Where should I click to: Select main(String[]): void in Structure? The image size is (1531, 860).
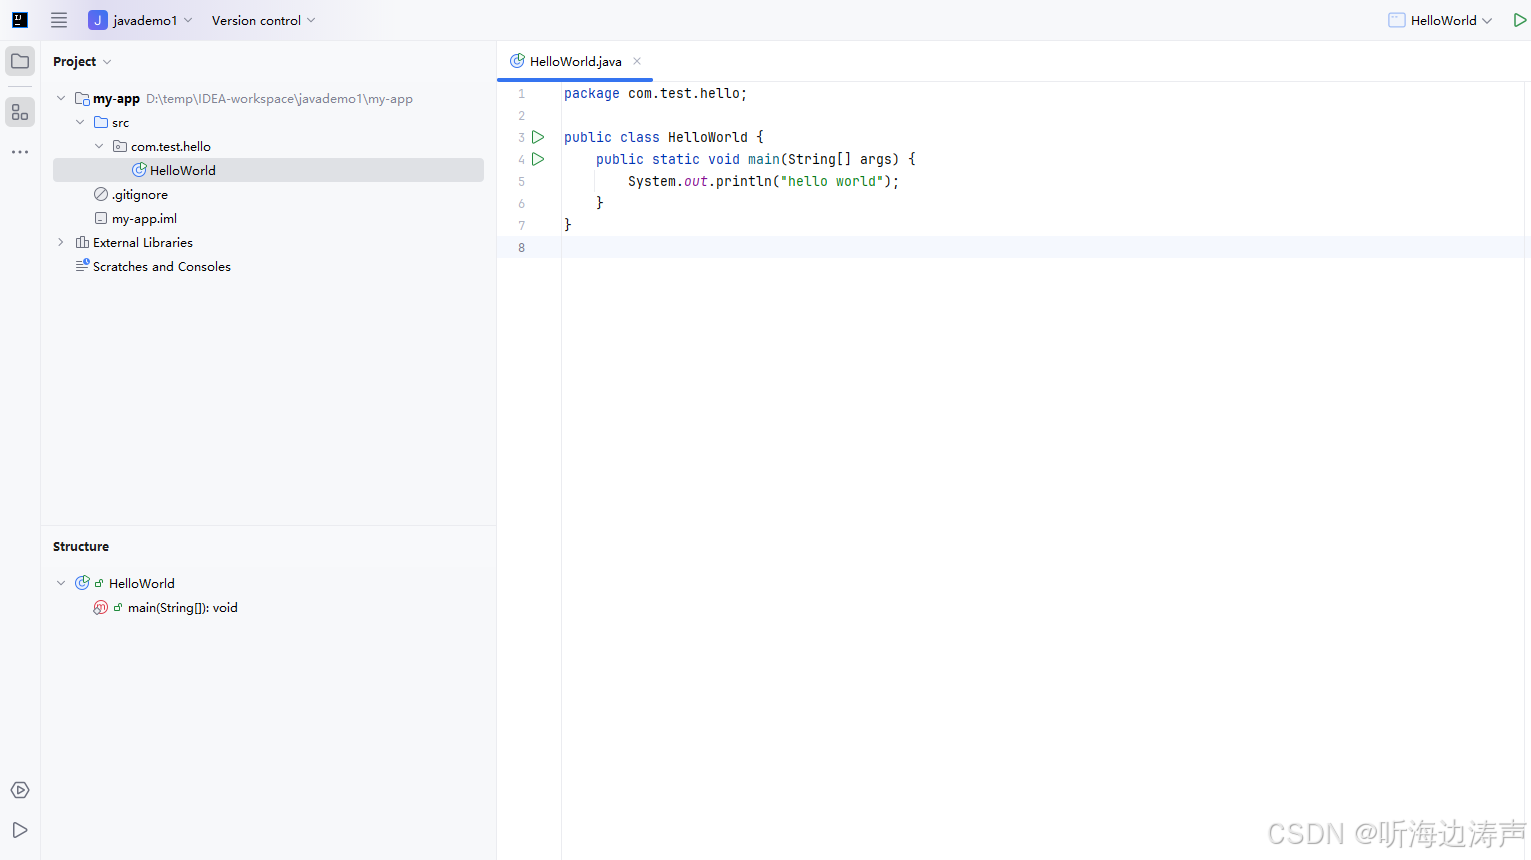[183, 607]
